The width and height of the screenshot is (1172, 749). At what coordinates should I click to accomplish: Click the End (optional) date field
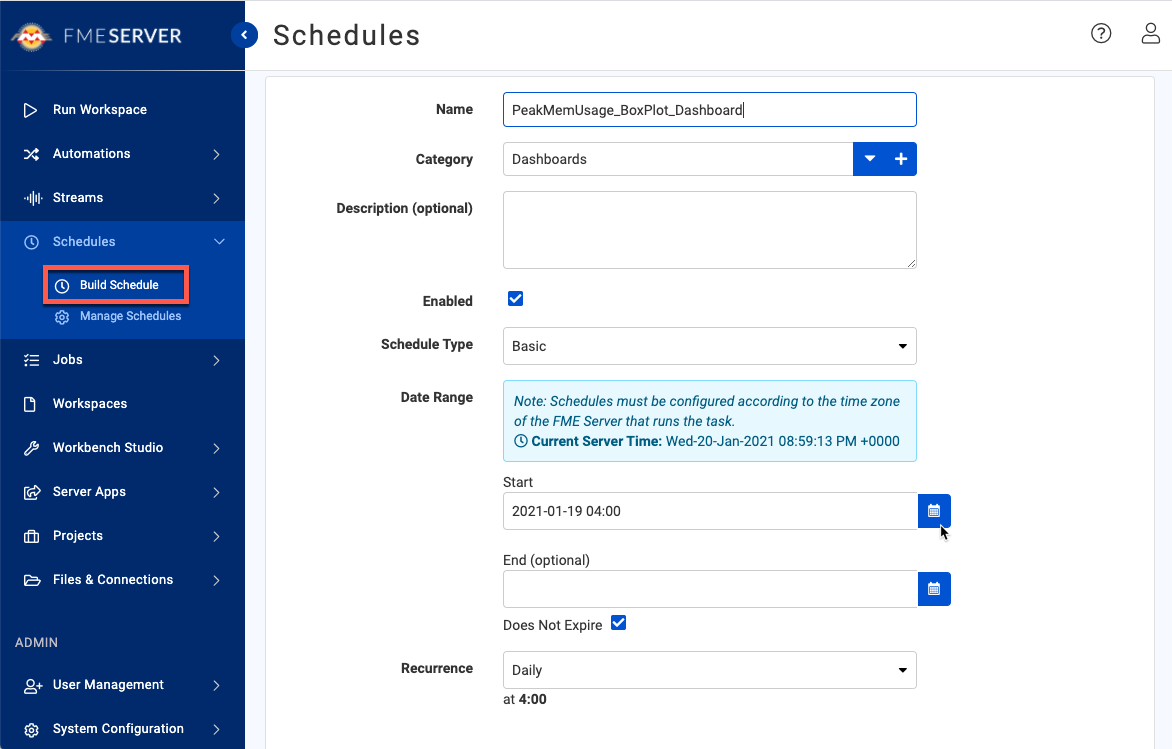[x=710, y=589]
